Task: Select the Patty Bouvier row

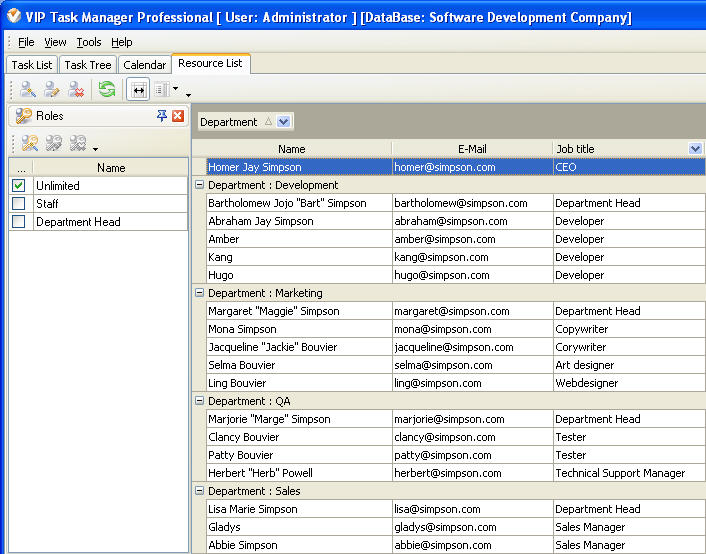Action: coord(456,455)
